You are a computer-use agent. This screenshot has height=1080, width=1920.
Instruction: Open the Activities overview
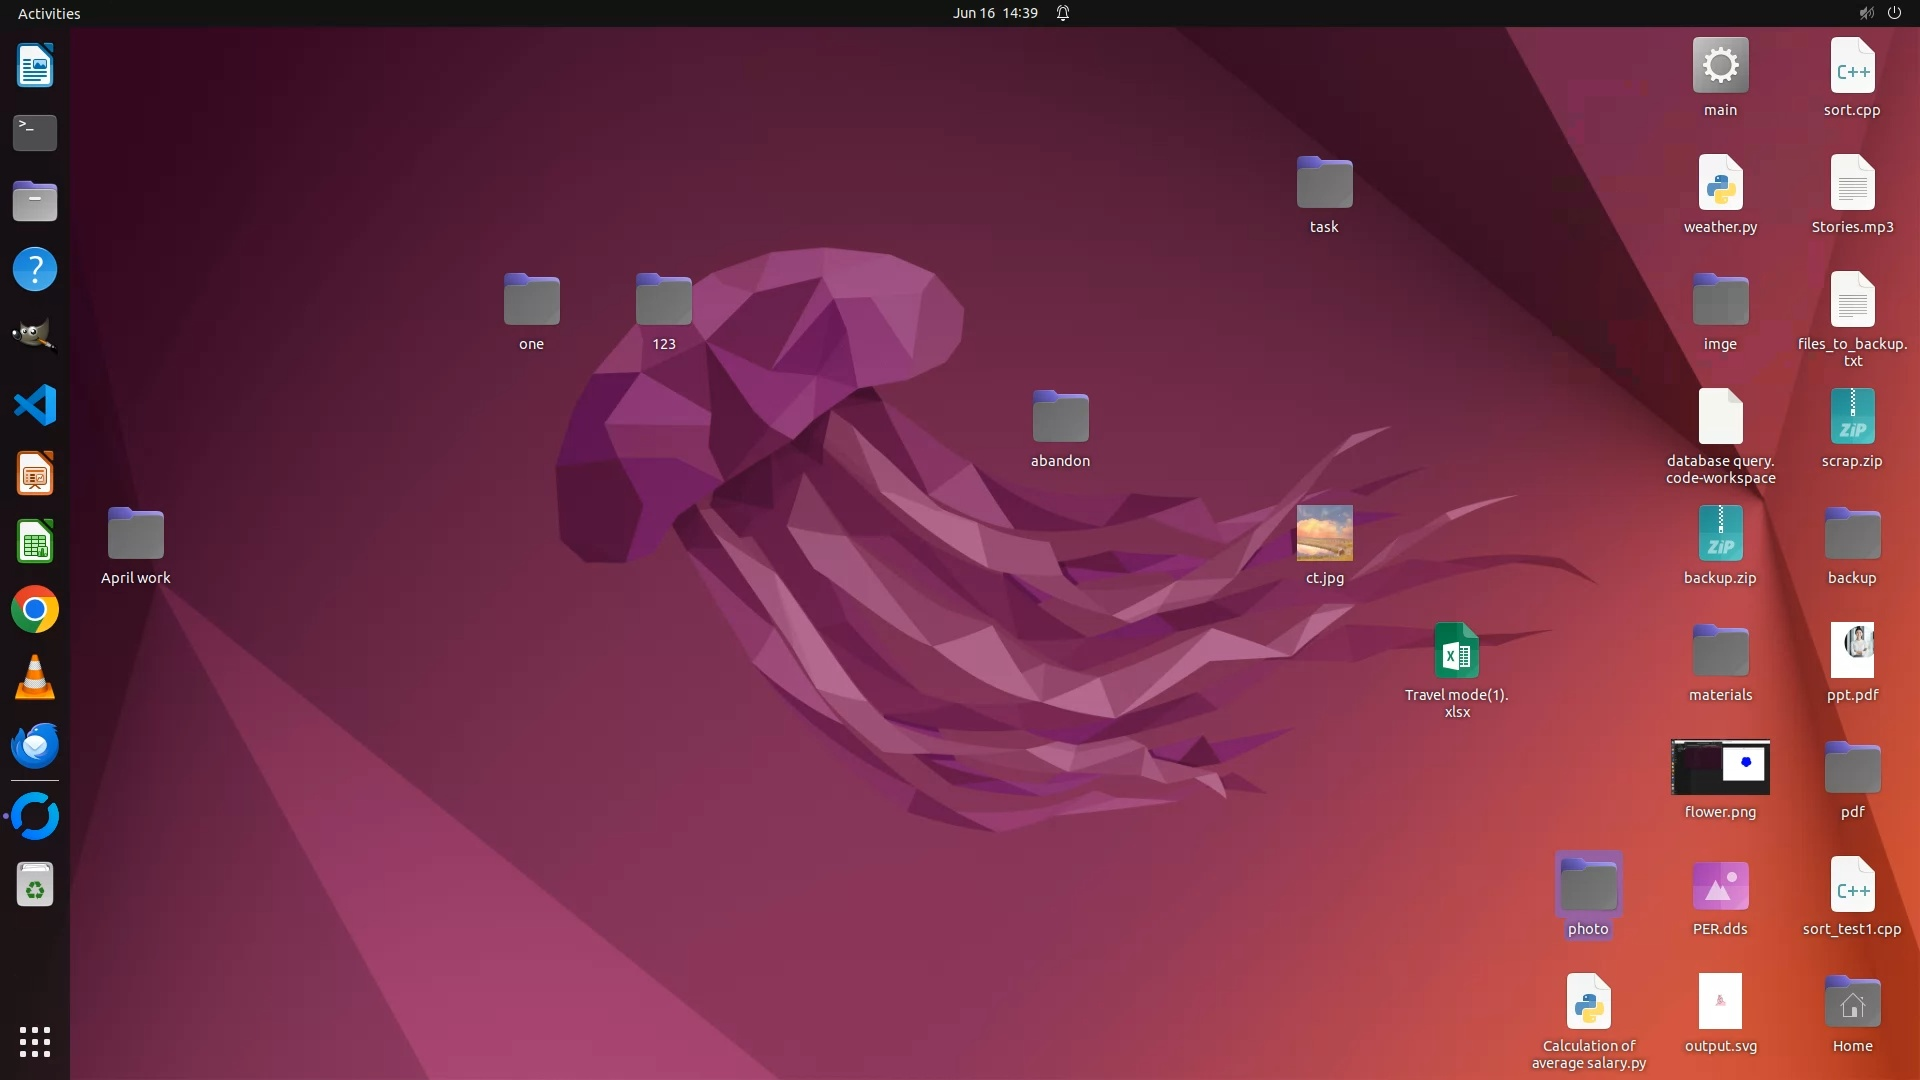(x=49, y=13)
